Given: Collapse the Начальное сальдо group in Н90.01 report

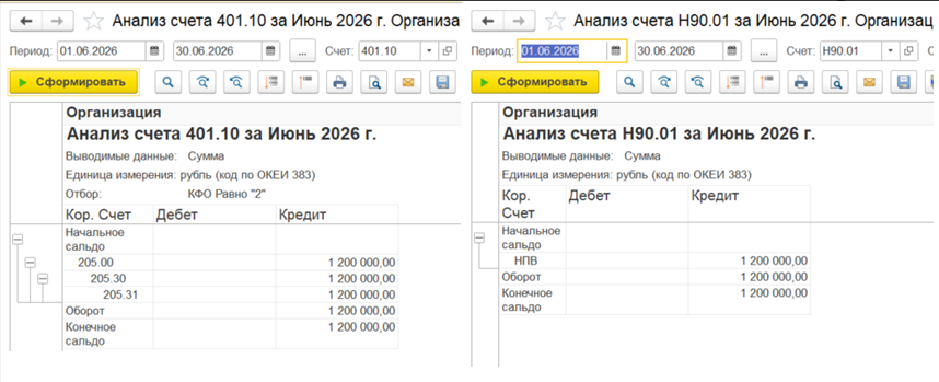Looking at the screenshot, I should click(479, 238).
